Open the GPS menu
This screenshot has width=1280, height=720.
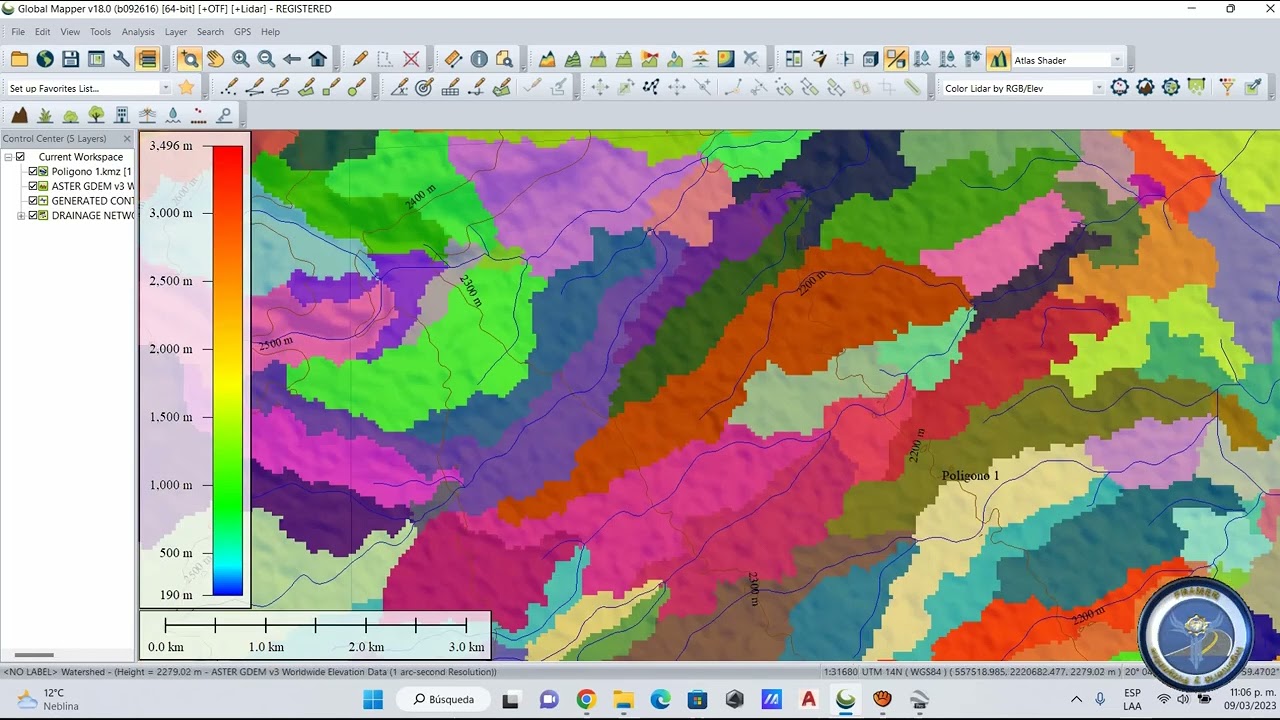[x=242, y=32]
